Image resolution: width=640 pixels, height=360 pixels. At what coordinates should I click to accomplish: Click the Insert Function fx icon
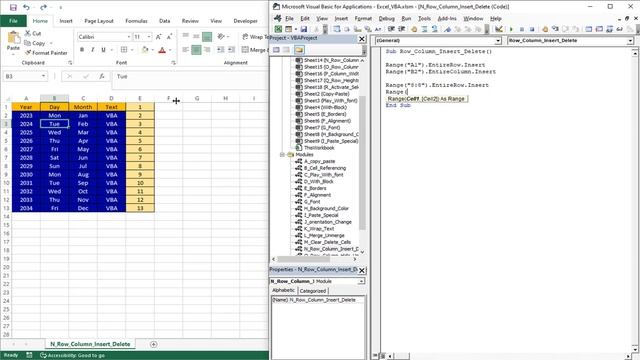point(102,76)
